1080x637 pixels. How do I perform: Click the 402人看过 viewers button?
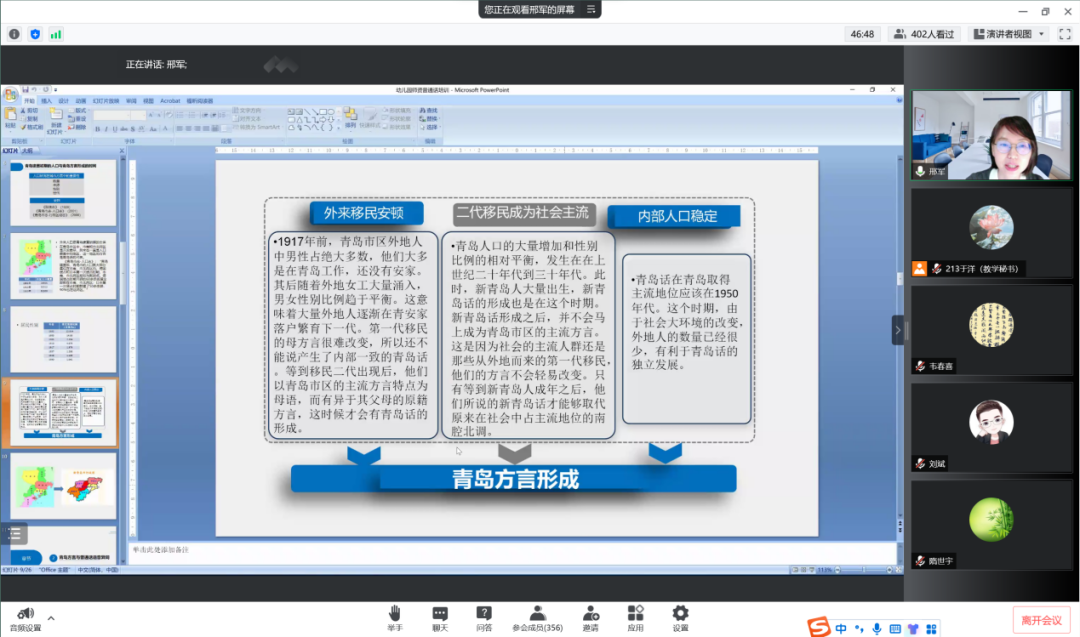point(924,34)
